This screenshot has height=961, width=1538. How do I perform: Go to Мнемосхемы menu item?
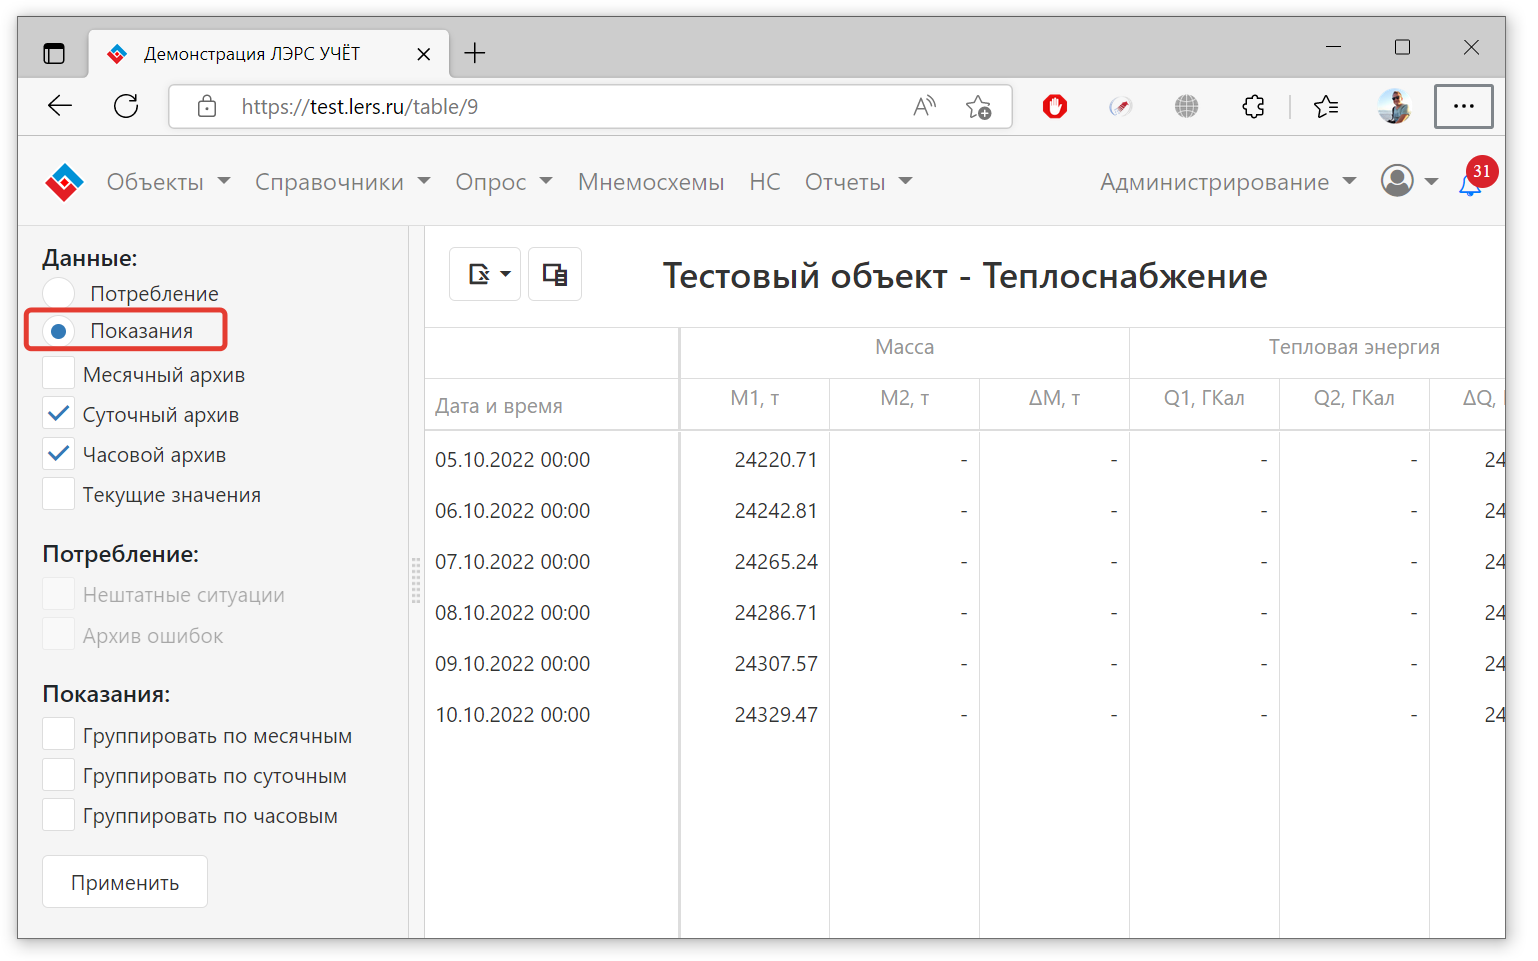[x=650, y=182]
